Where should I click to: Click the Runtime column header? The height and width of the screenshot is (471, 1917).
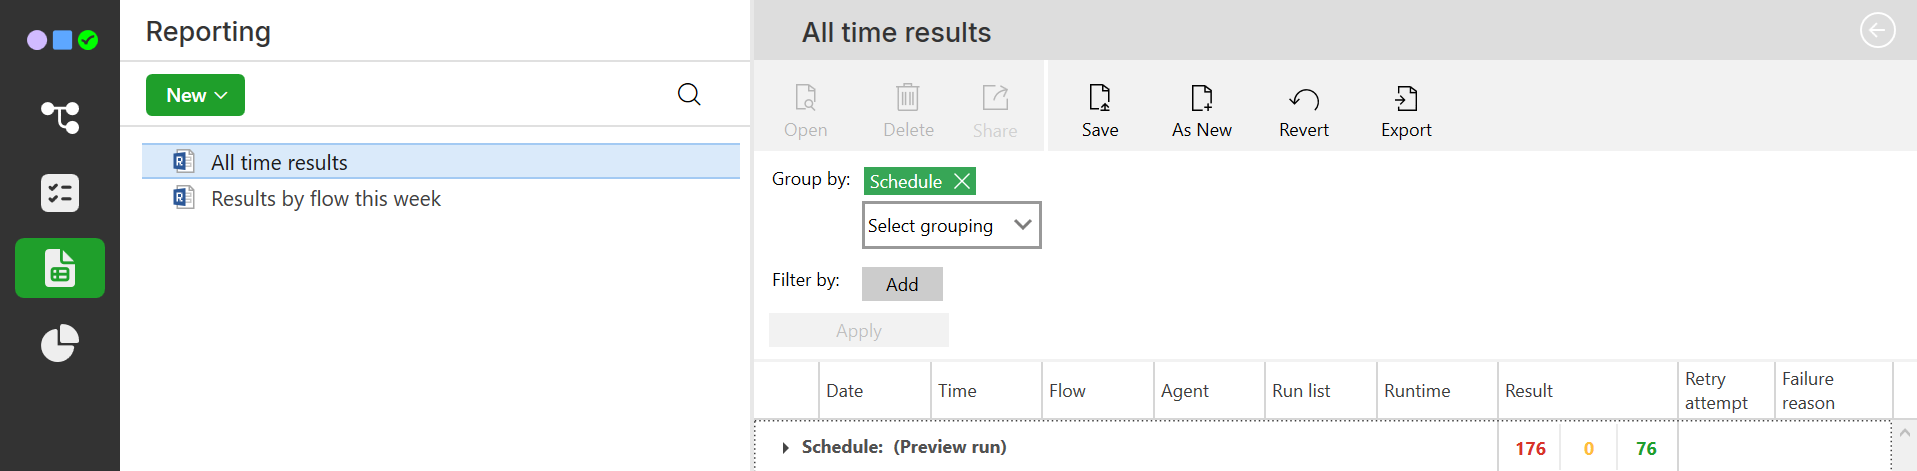pos(1416,391)
